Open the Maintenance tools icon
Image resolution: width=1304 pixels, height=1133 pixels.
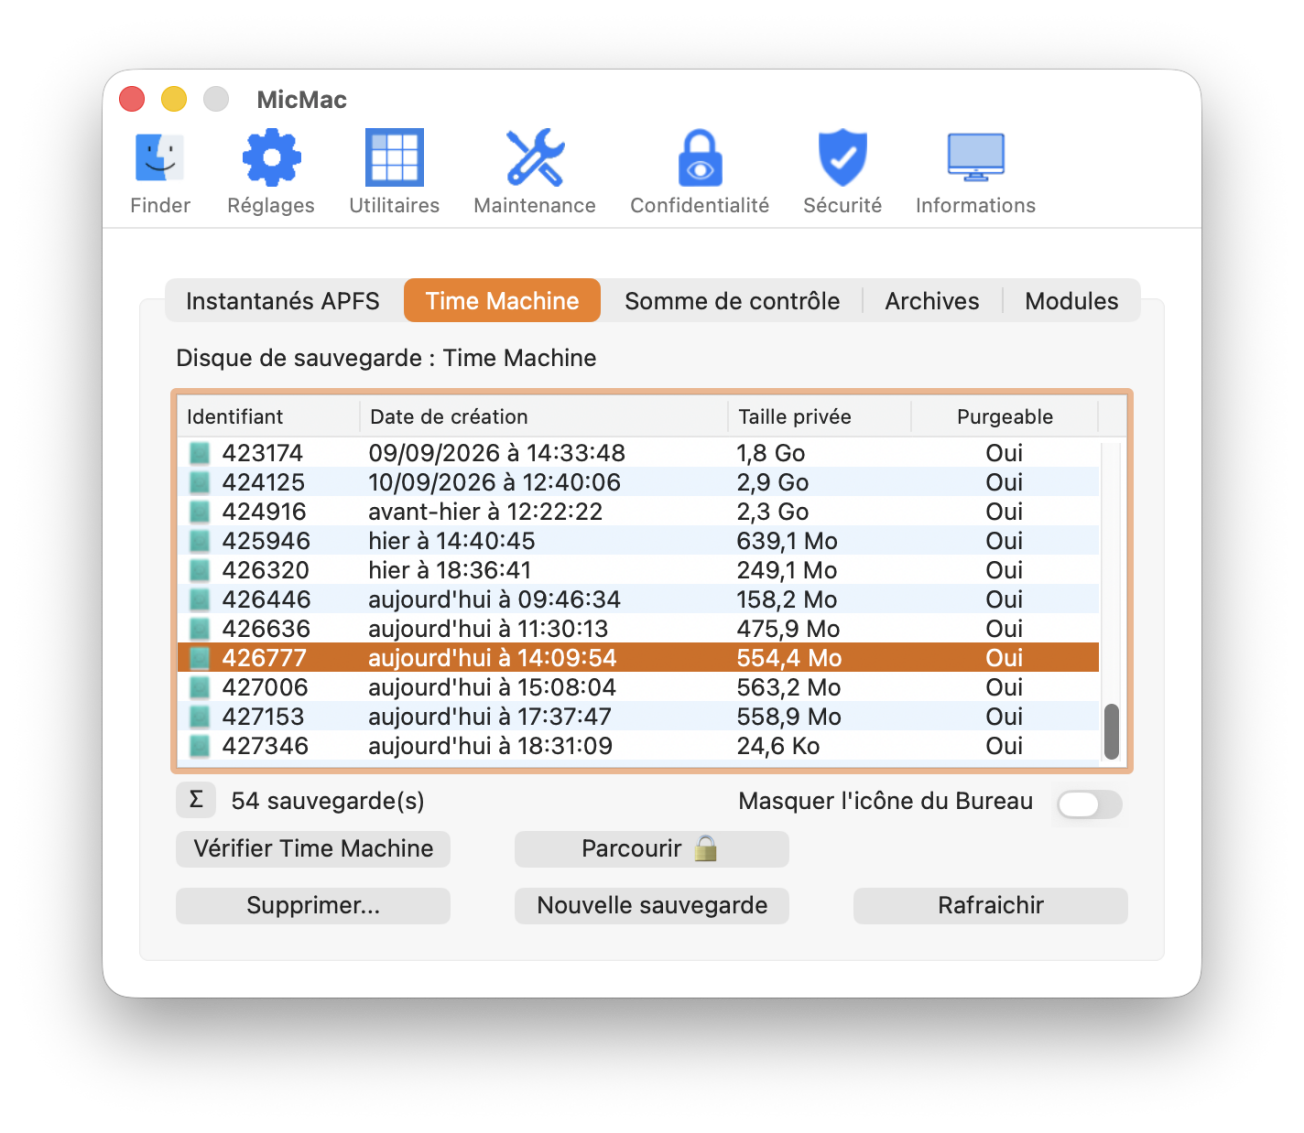(x=535, y=158)
